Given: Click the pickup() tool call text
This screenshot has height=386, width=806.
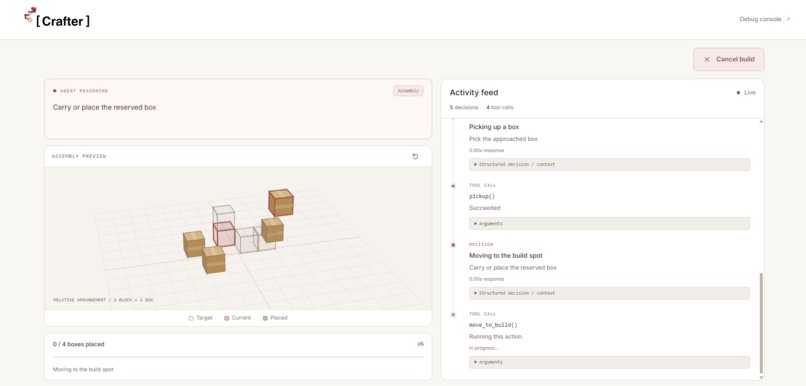Looking at the screenshot, I should pos(482,196).
